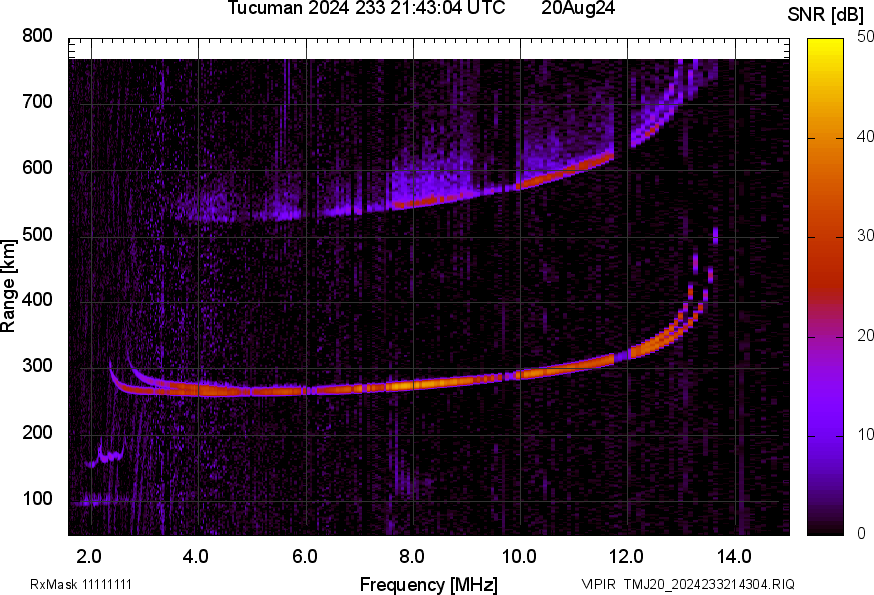Click the frequency tick label '8.0'

coord(411,557)
